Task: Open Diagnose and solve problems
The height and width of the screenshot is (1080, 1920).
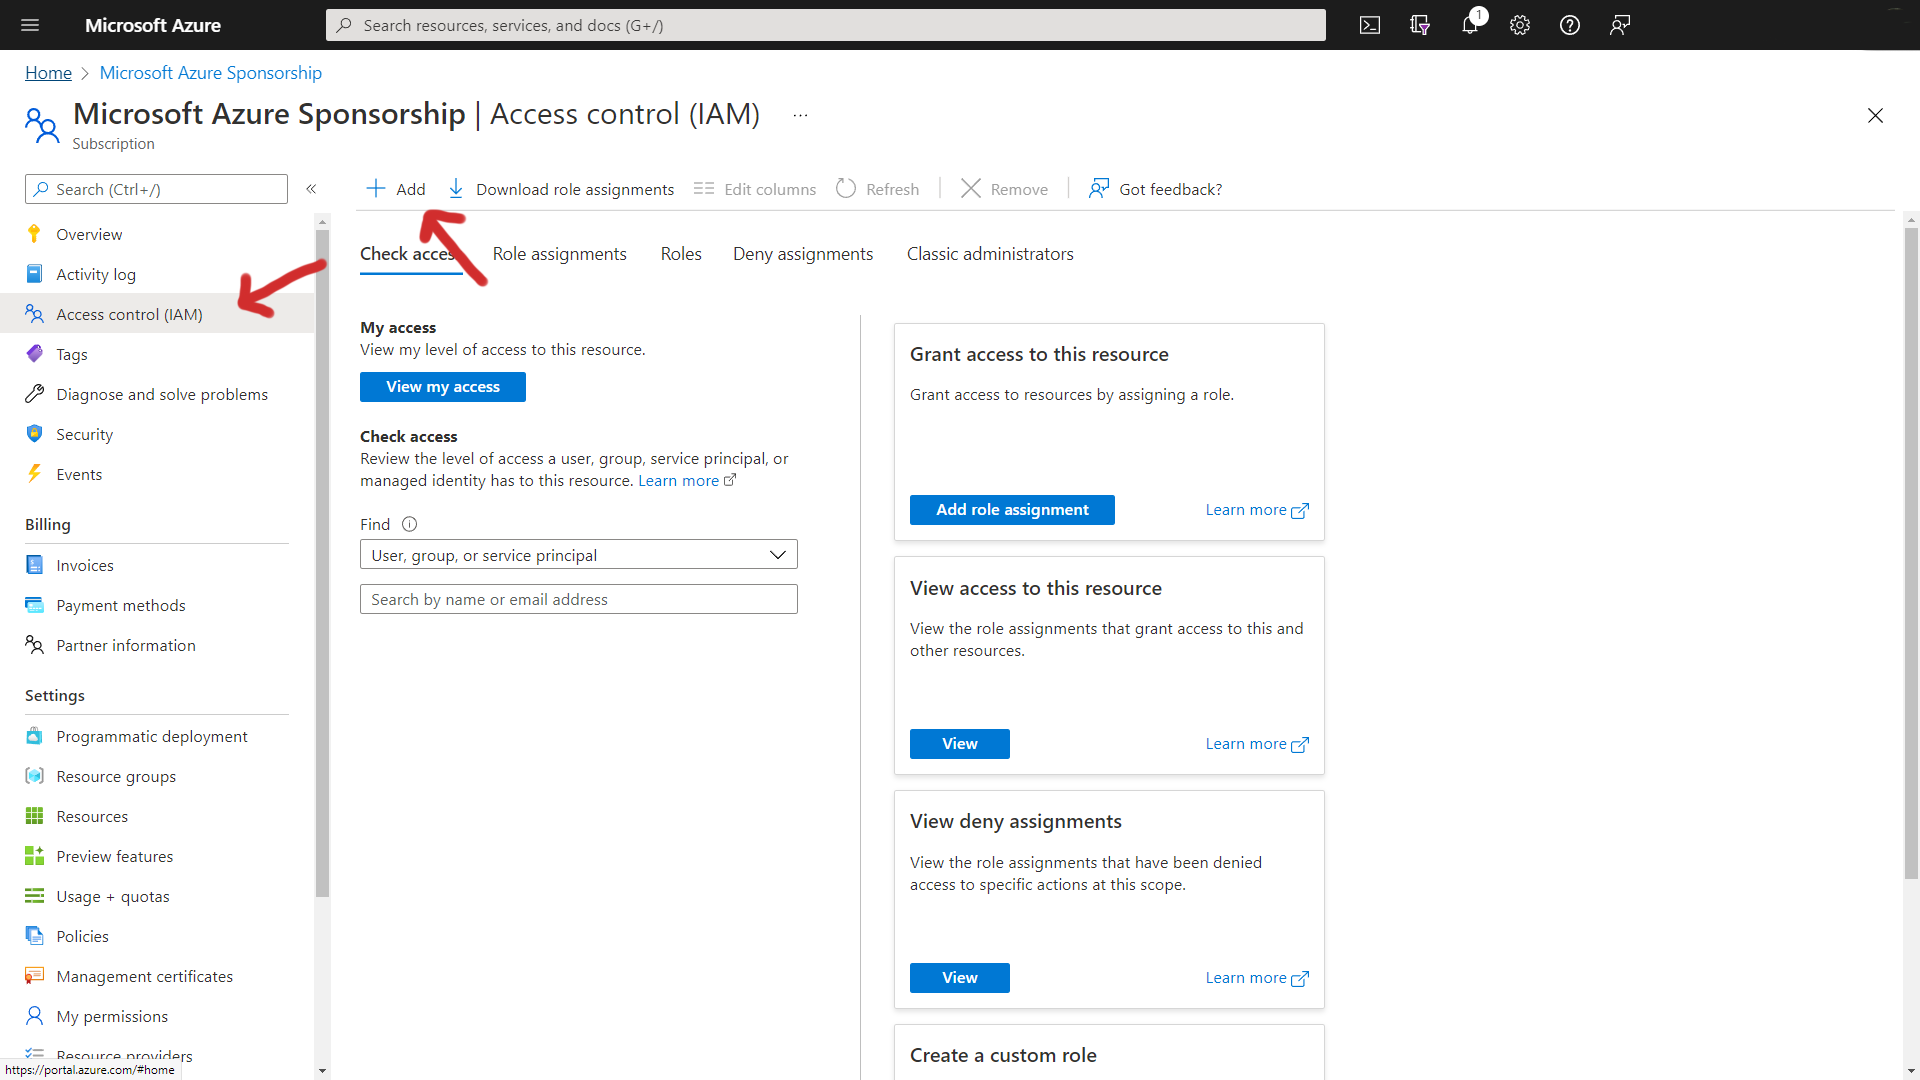Action: click(157, 394)
